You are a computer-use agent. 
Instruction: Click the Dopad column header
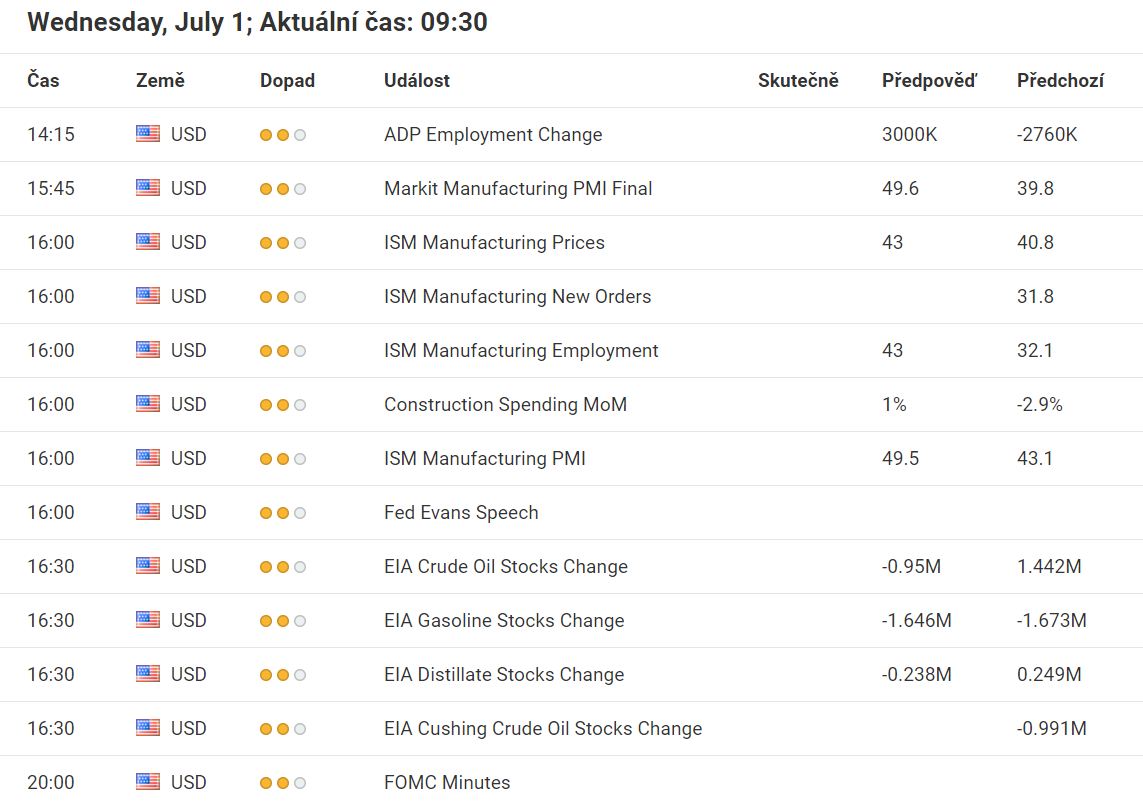(x=287, y=81)
